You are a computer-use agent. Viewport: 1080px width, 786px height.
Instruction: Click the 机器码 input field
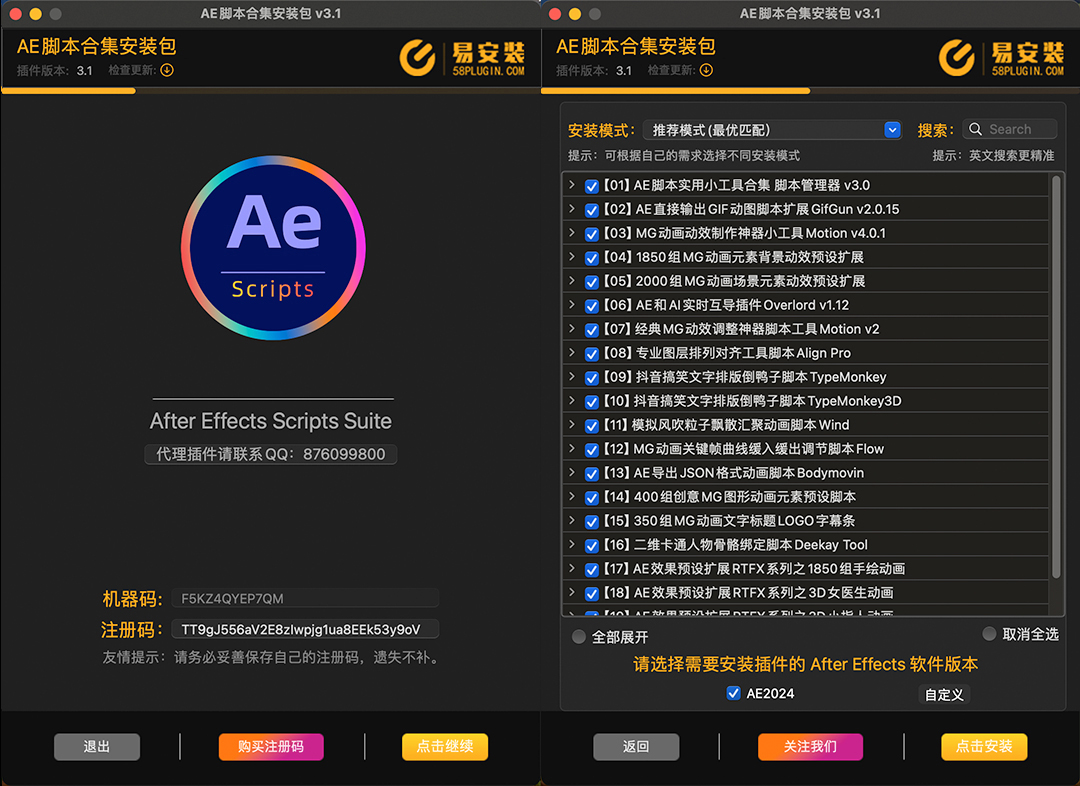tap(304, 598)
